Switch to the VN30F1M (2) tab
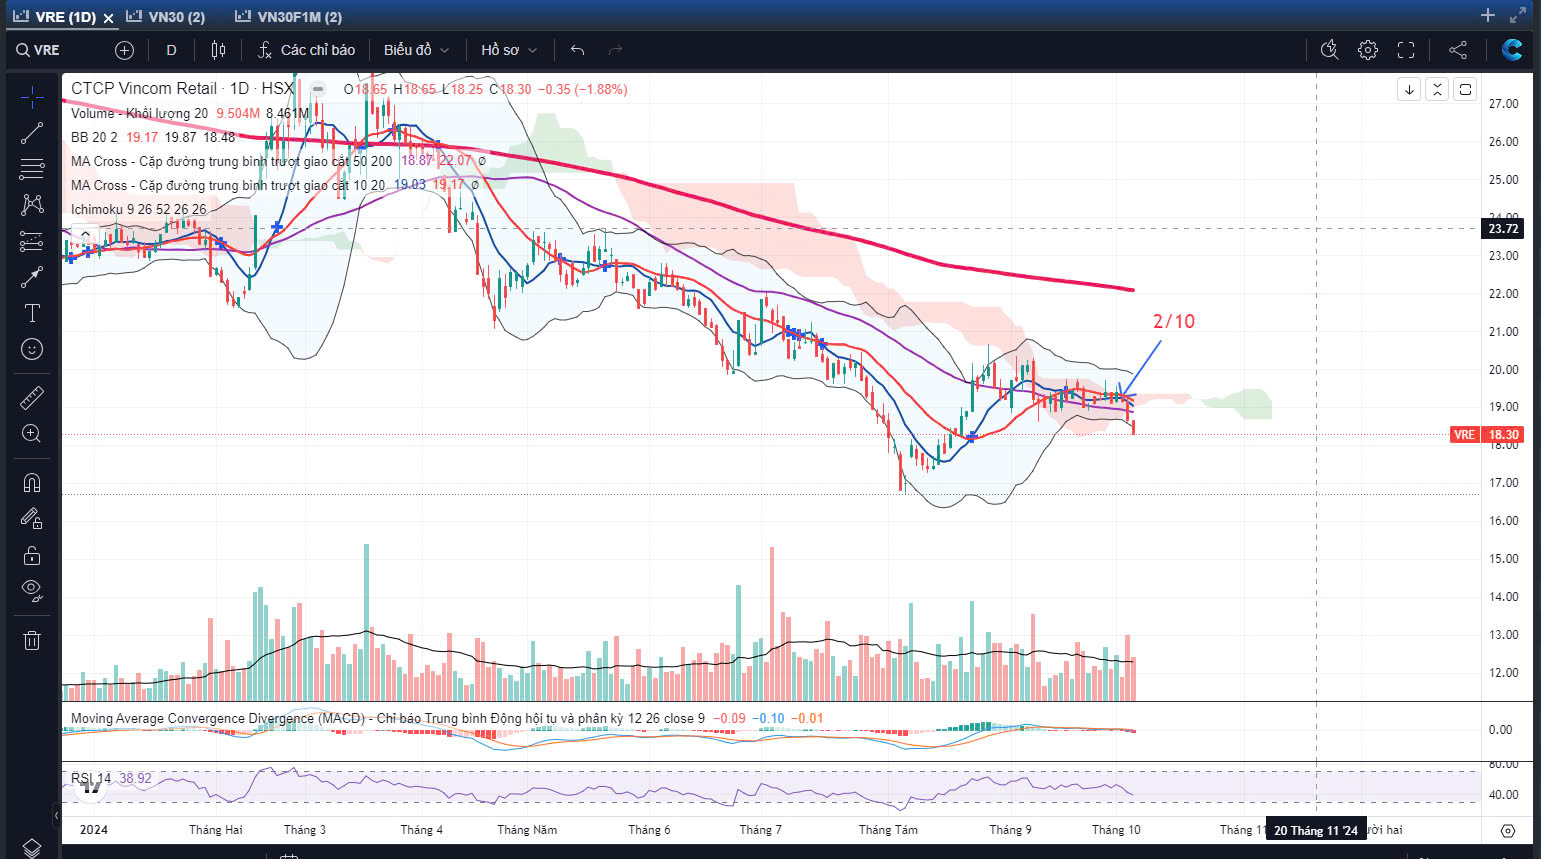 [x=288, y=17]
